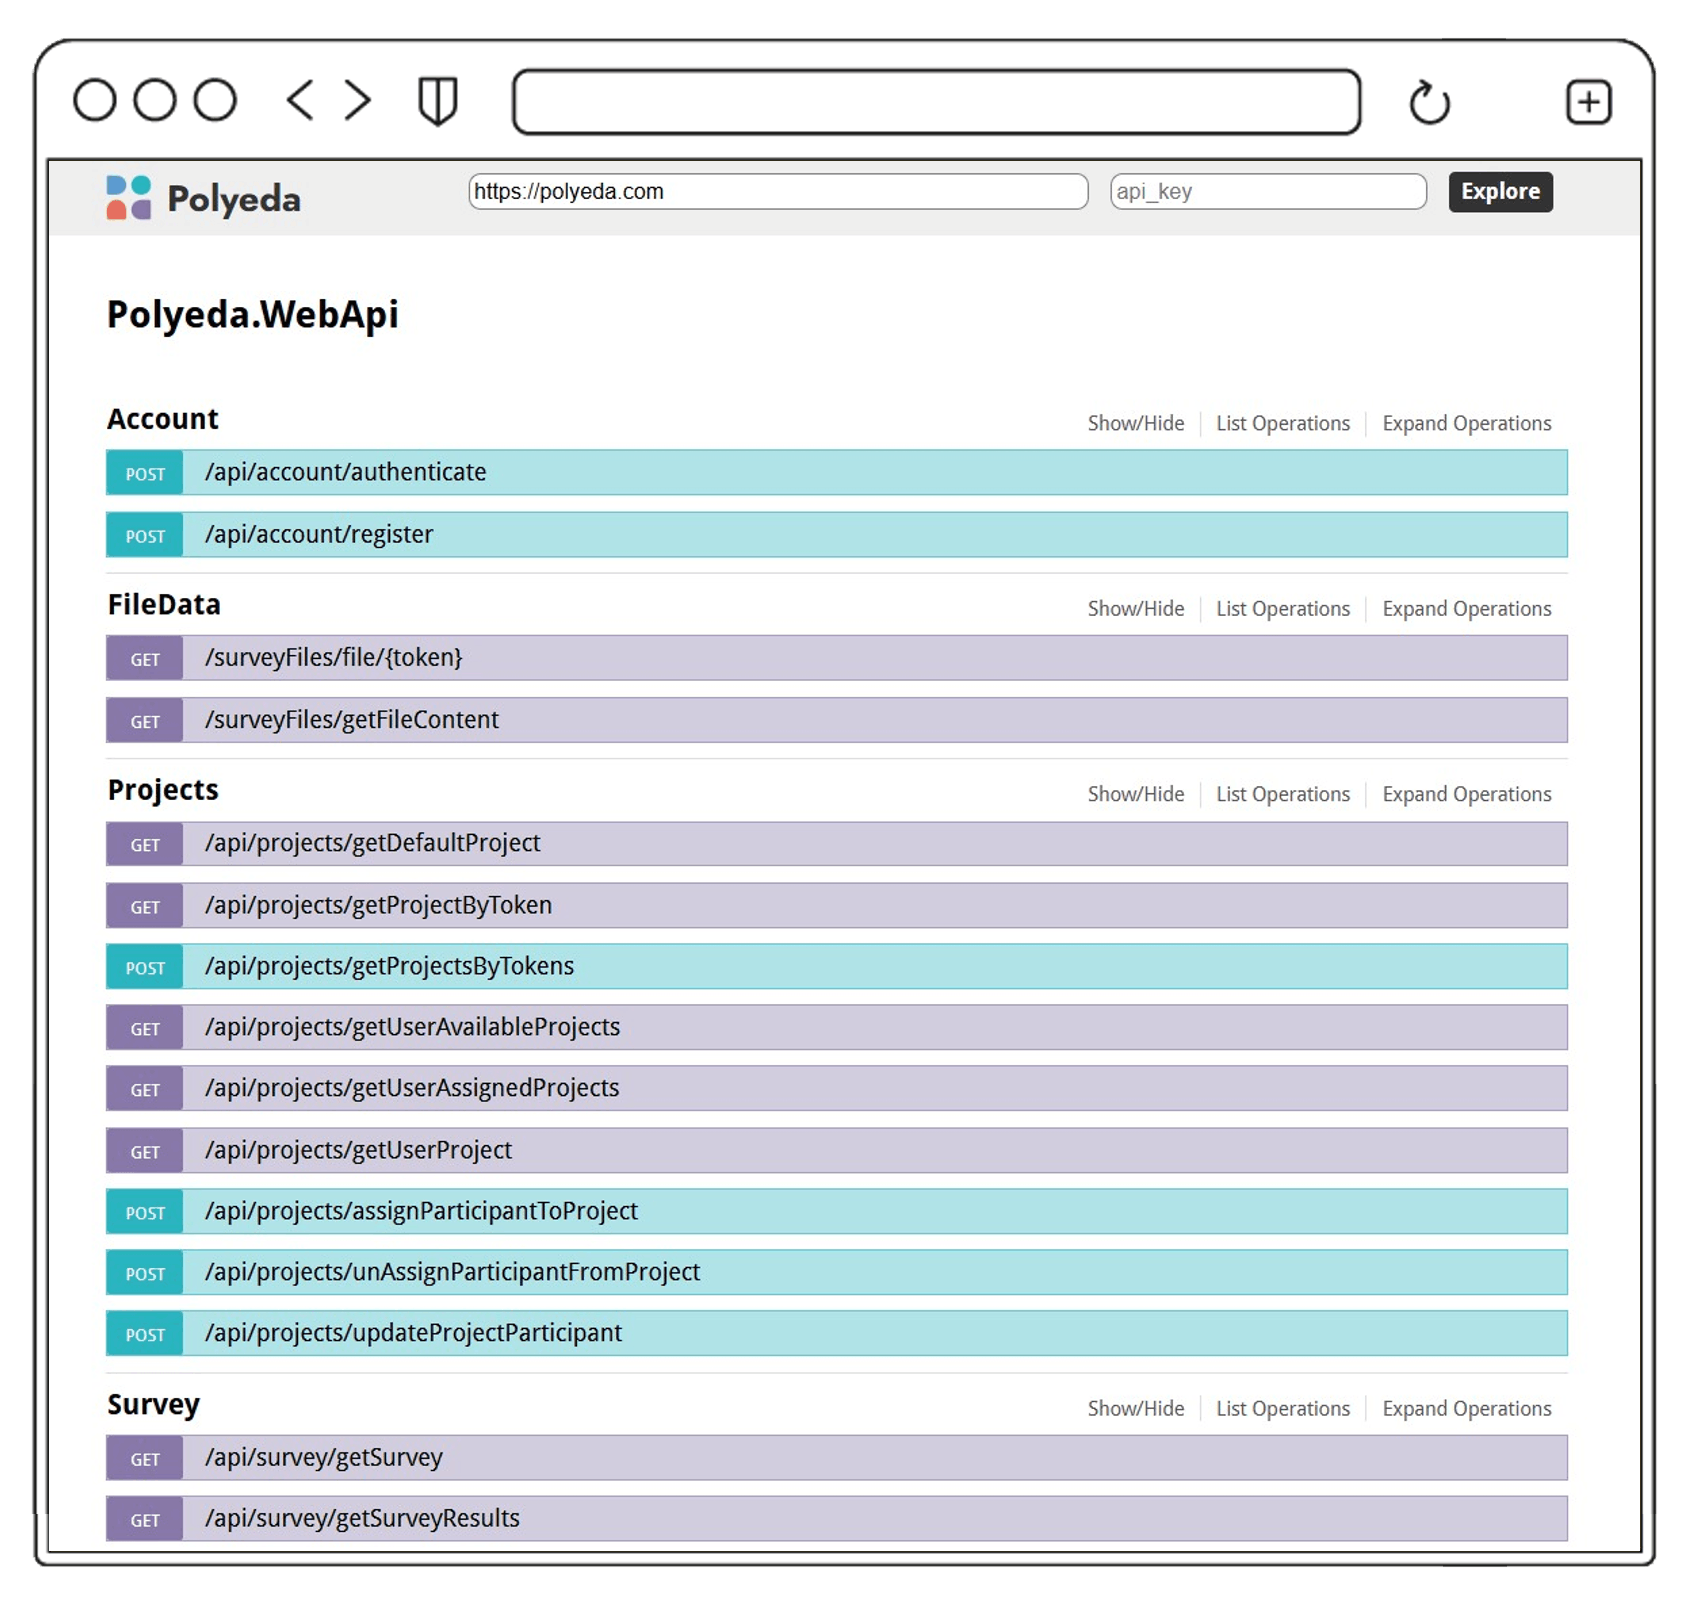1688x1605 pixels.
Task: Click the third window control circle
Action: [x=215, y=100]
